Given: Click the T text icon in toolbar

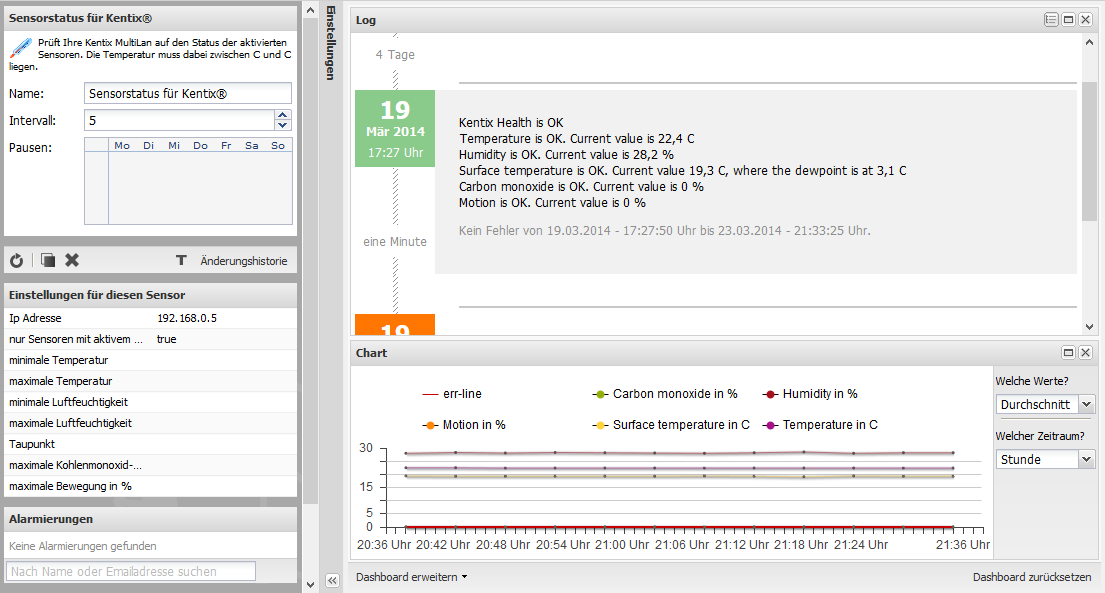Looking at the screenshot, I should [181, 261].
